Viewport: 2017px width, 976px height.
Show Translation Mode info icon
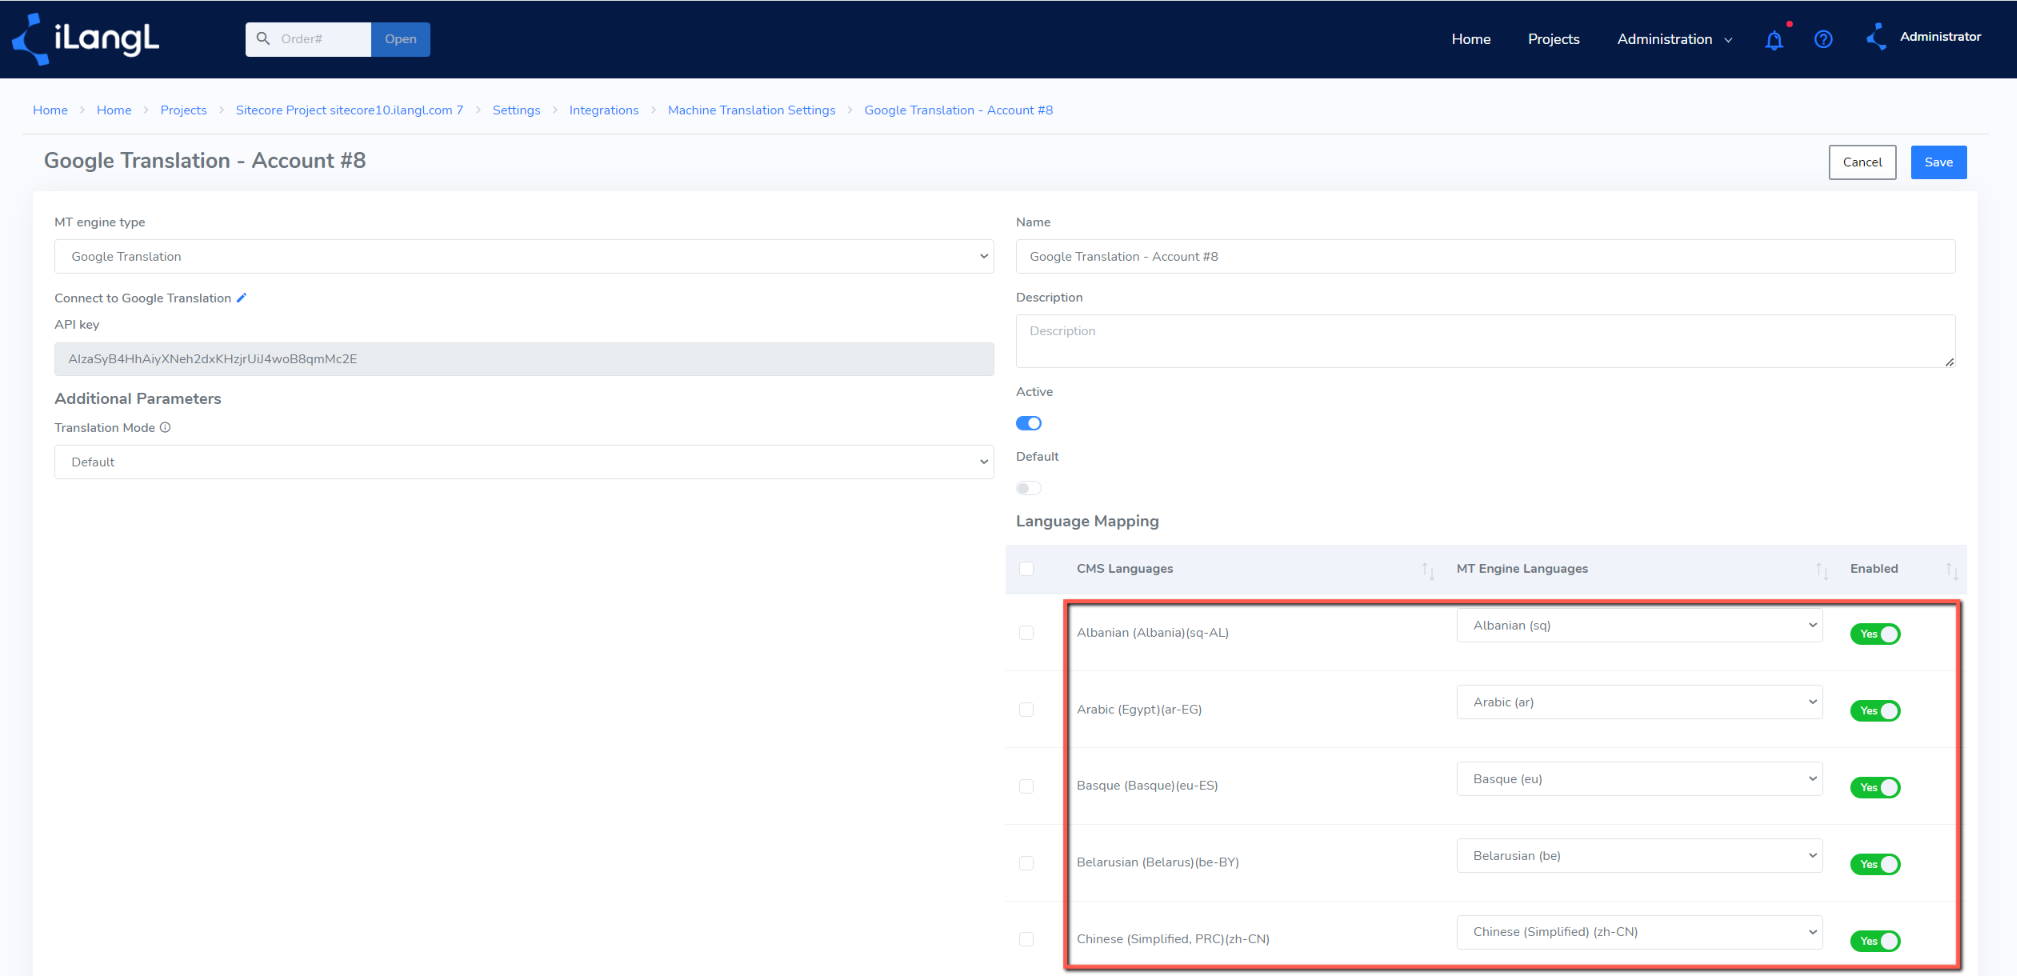pyautogui.click(x=166, y=427)
